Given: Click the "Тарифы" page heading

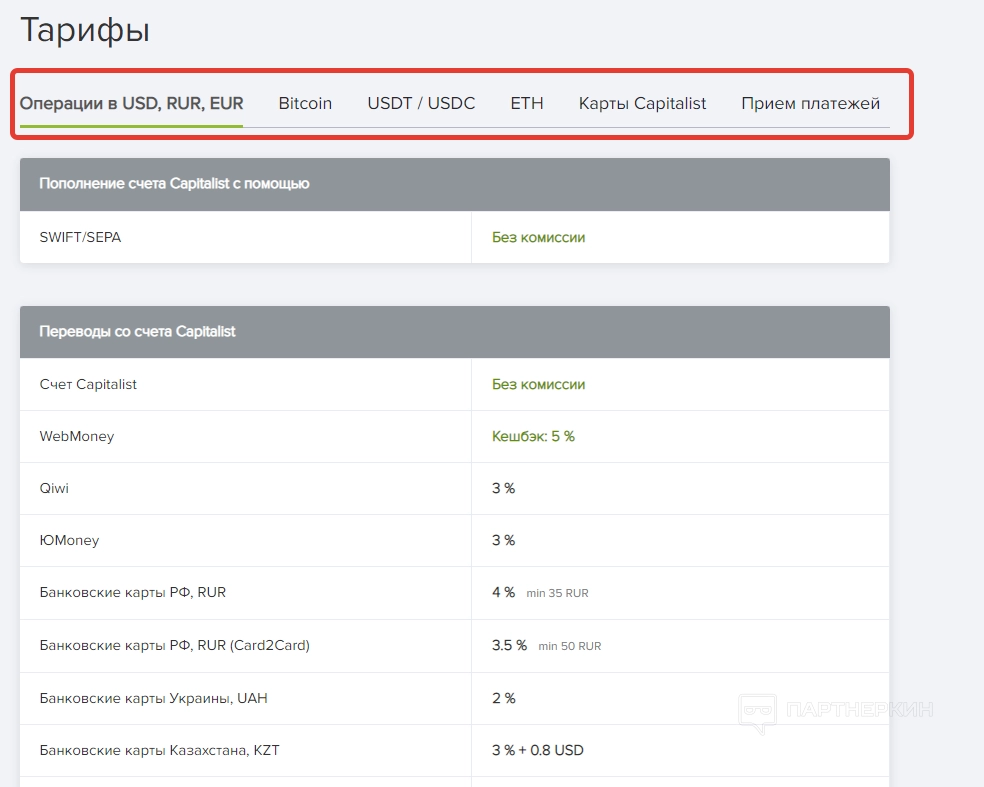Looking at the screenshot, I should pyautogui.click(x=85, y=30).
